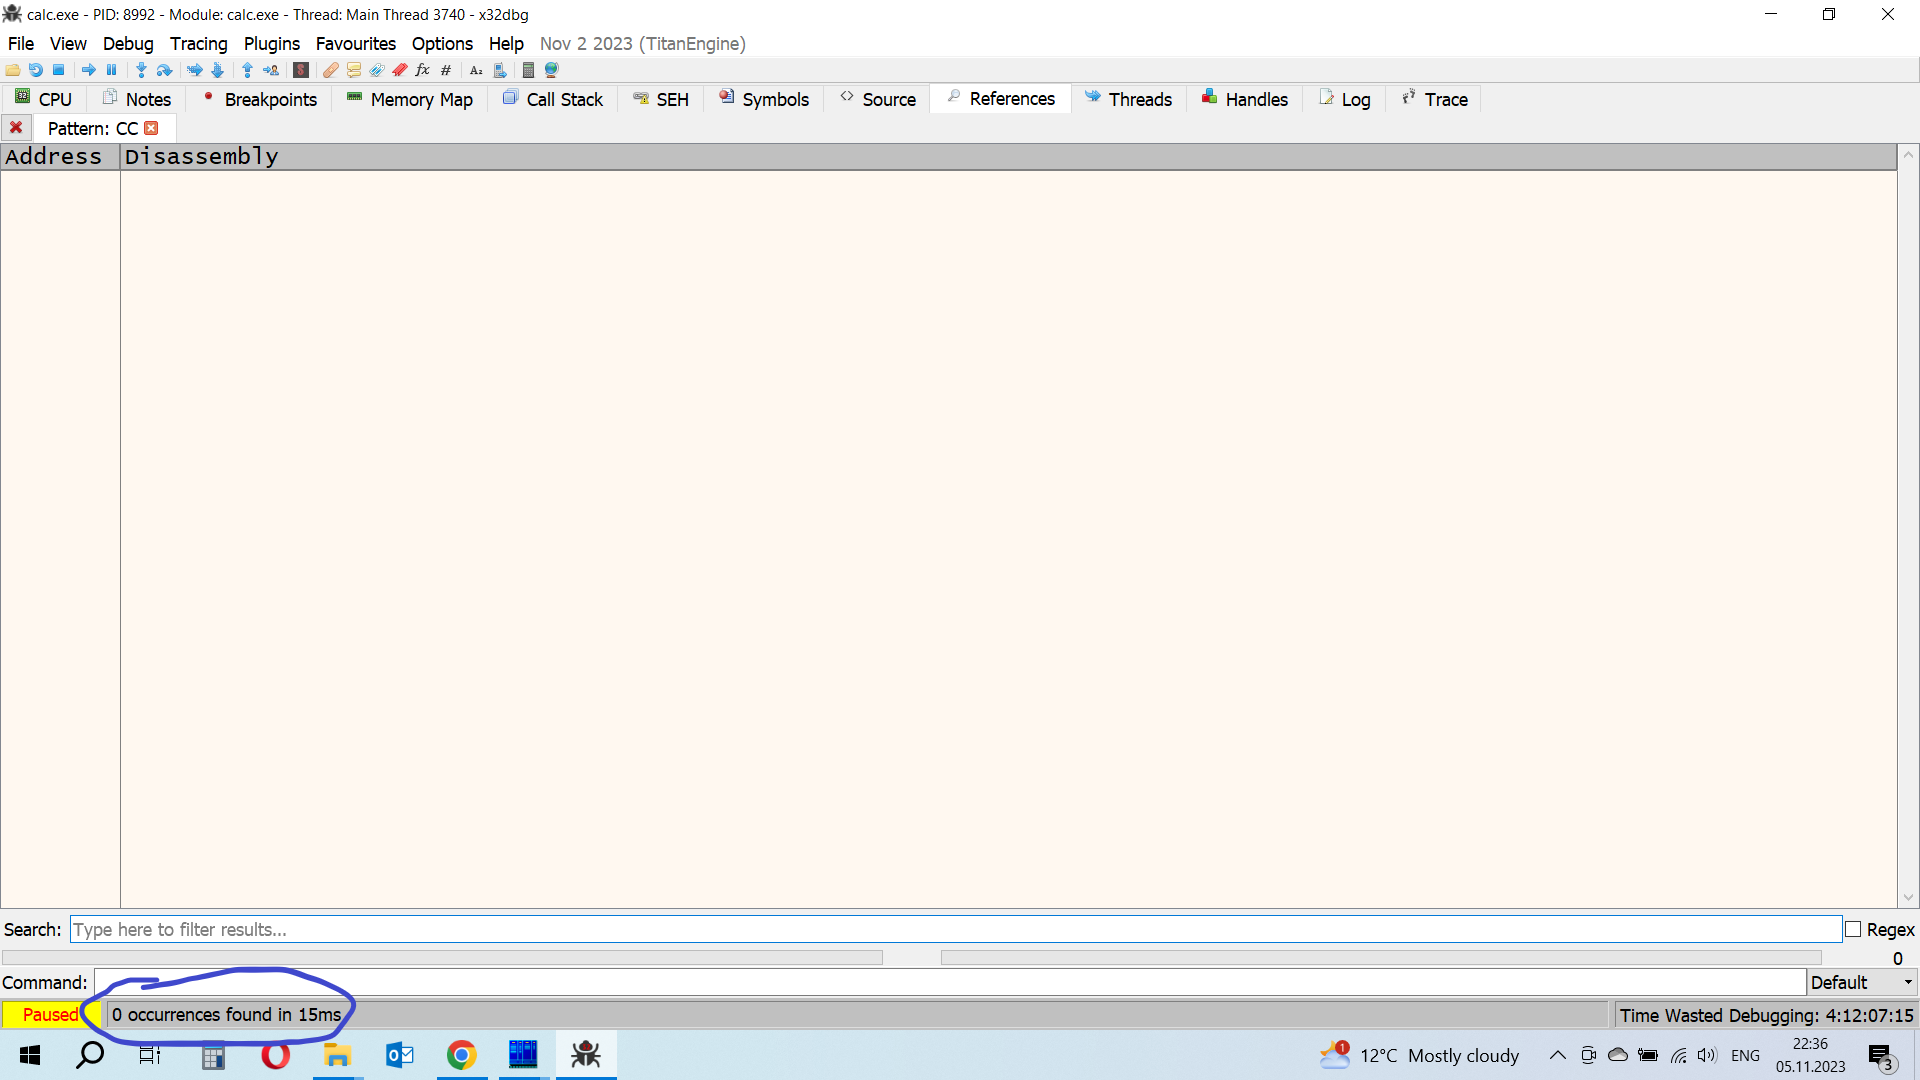Open Google Chrome from the taskbar
This screenshot has width=1920, height=1080.
click(461, 1055)
